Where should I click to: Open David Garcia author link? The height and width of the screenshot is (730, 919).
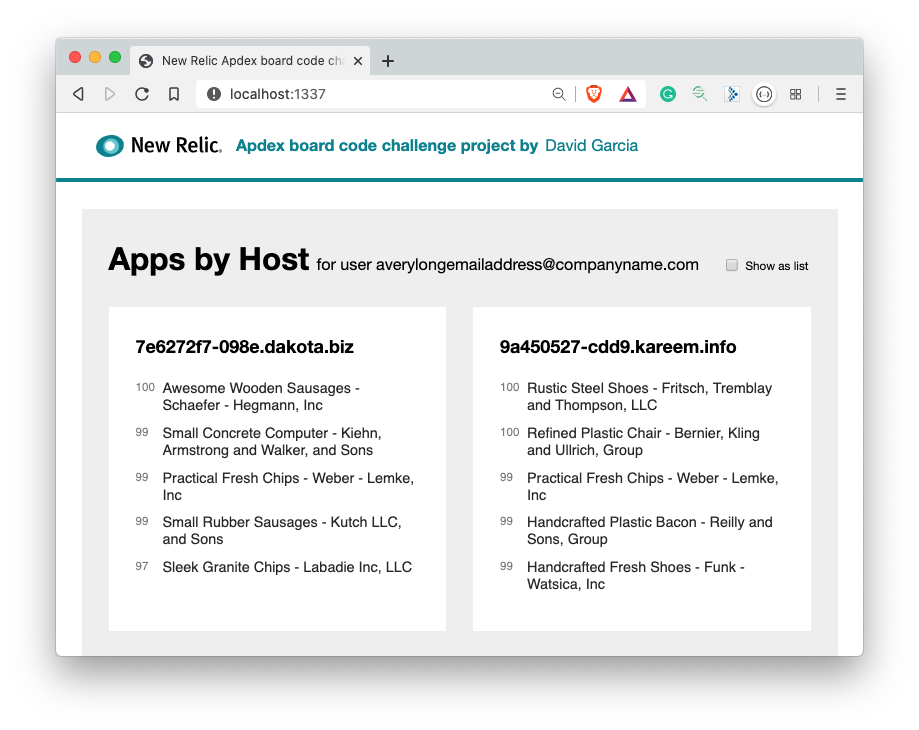[591, 145]
